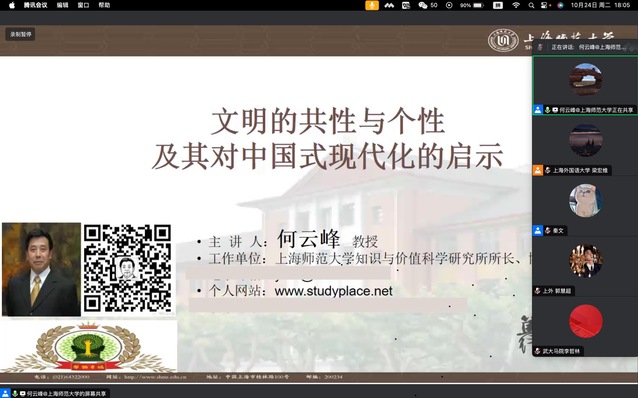Click the Spotlight search icon
638x398 pixels.
pos(531,5)
